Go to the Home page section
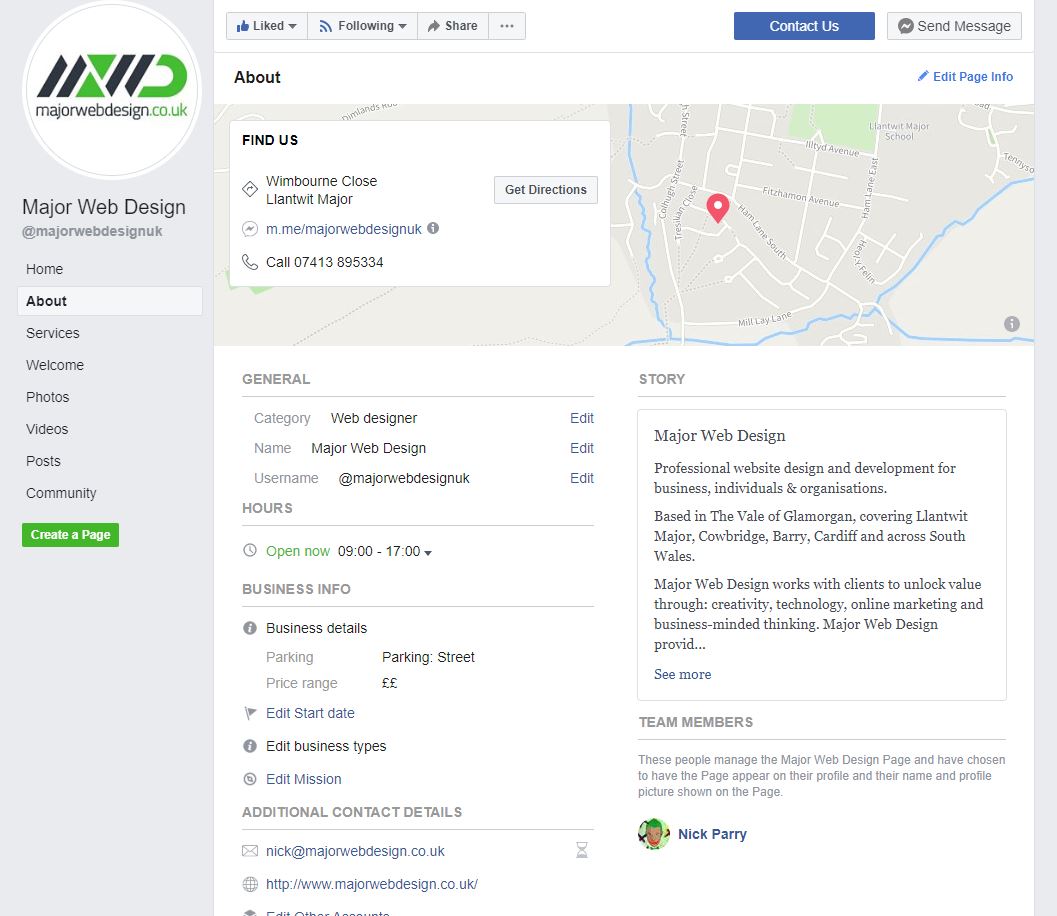The image size is (1057, 916). coord(44,269)
